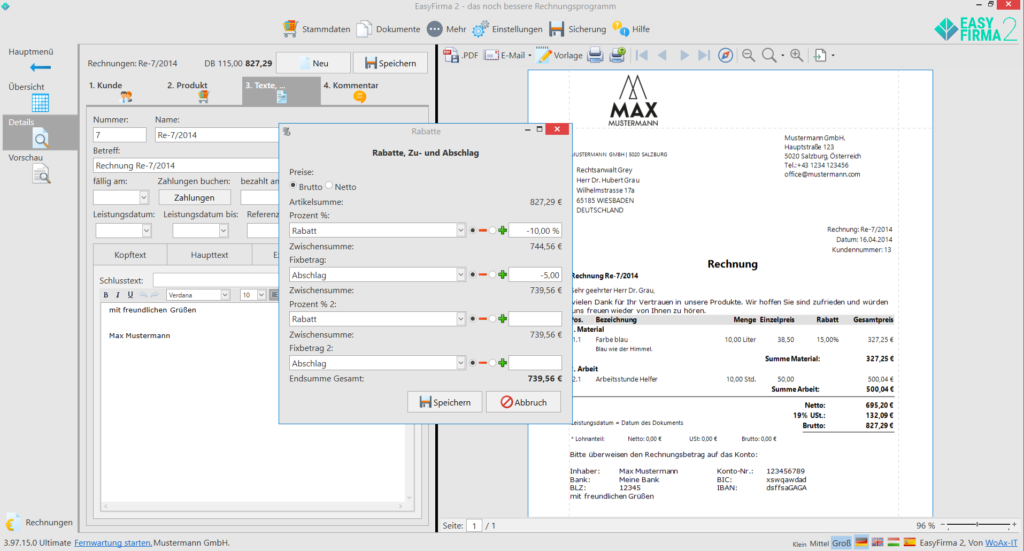Switch language to Hungarian flag
Viewport: 1024px width, 551px height.
coord(893,543)
